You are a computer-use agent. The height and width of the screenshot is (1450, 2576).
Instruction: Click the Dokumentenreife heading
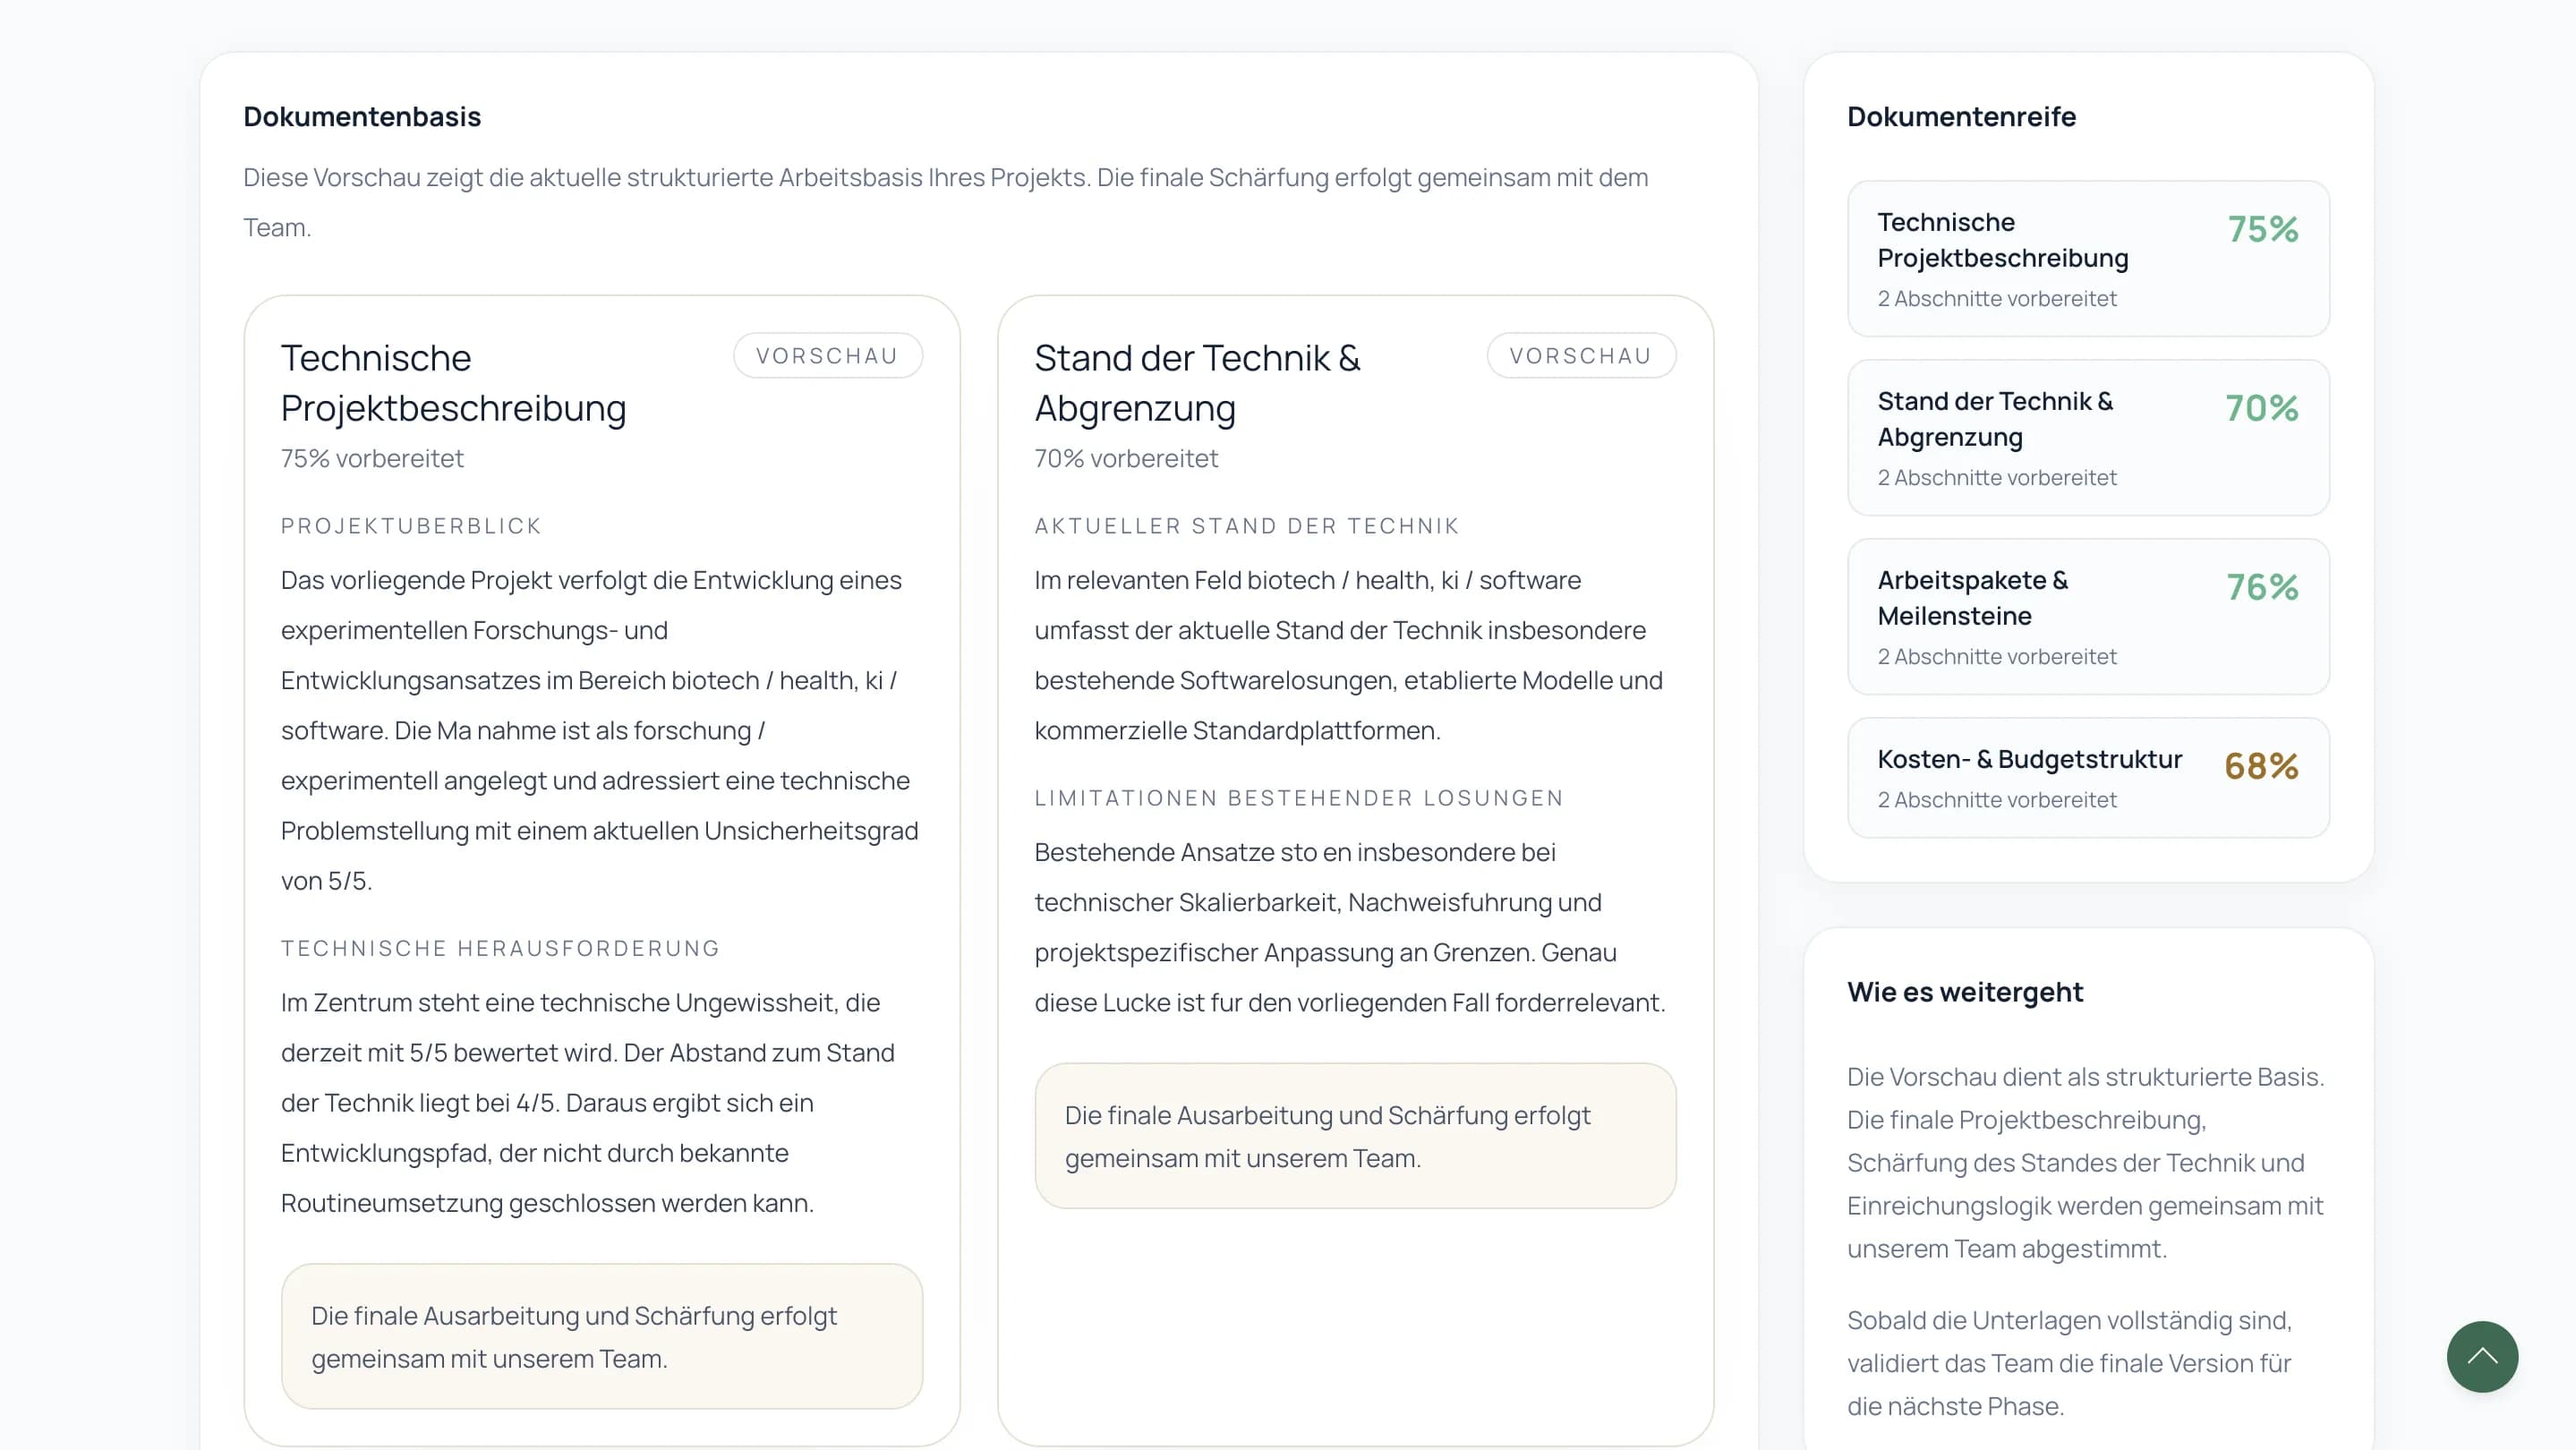(1961, 117)
